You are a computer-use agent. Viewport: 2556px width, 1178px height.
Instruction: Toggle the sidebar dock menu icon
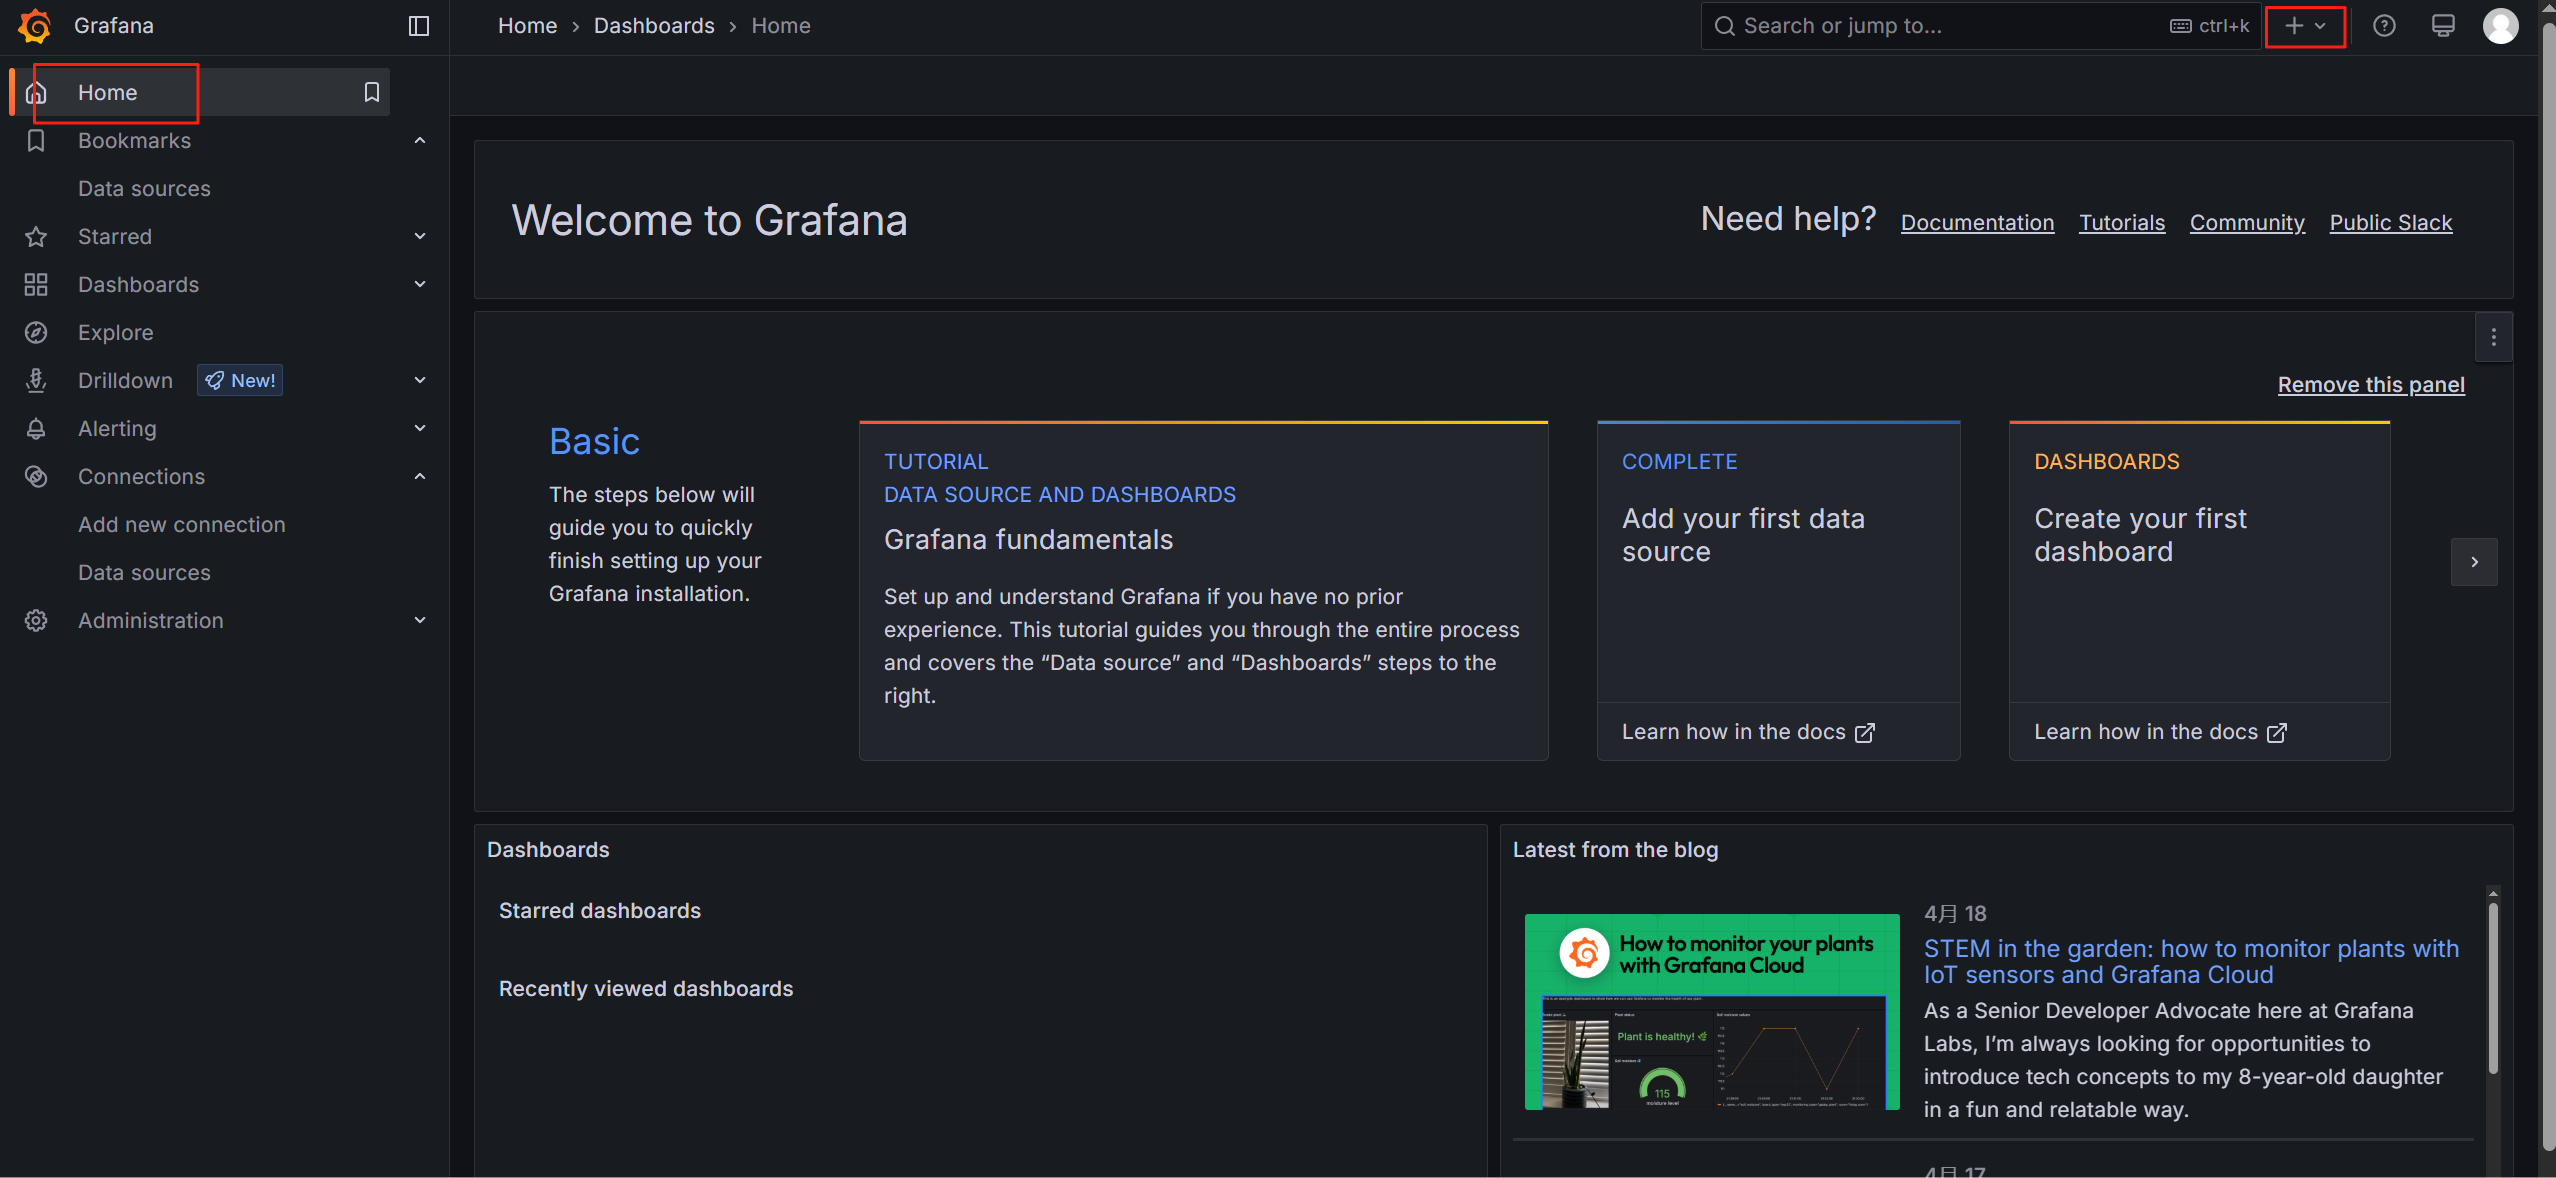(x=419, y=26)
